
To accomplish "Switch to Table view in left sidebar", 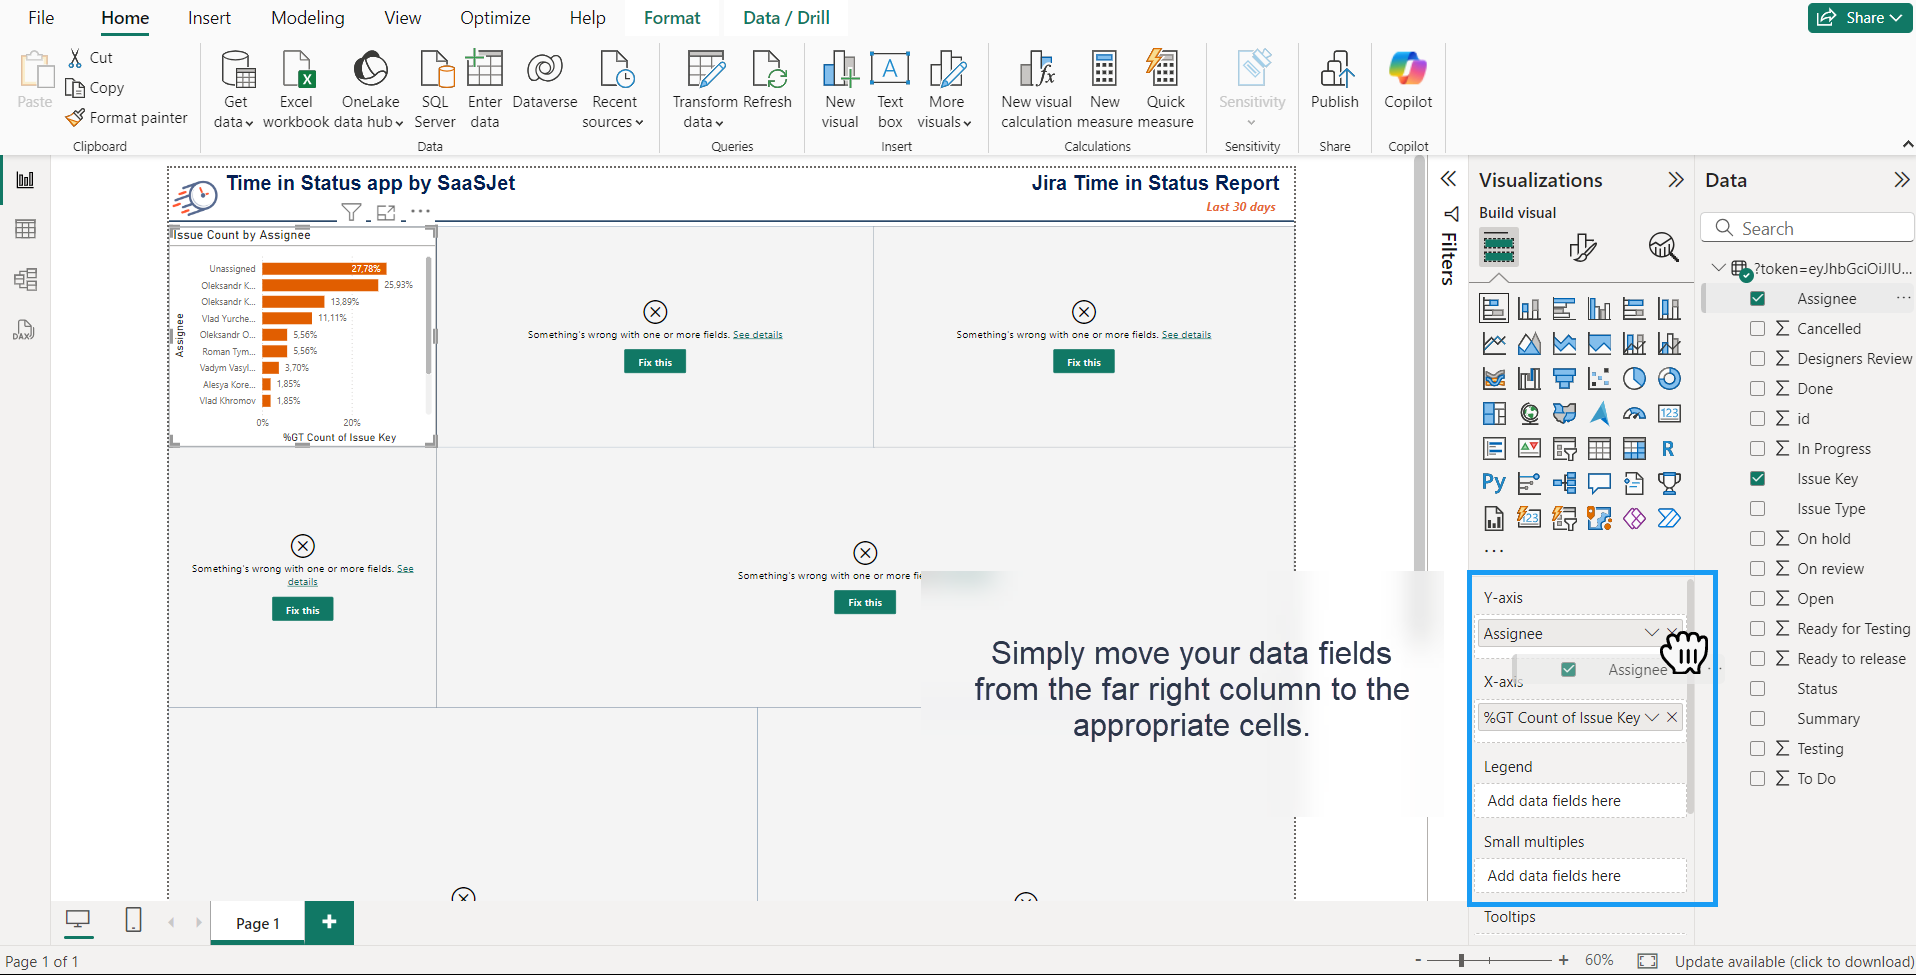I will (x=25, y=229).
